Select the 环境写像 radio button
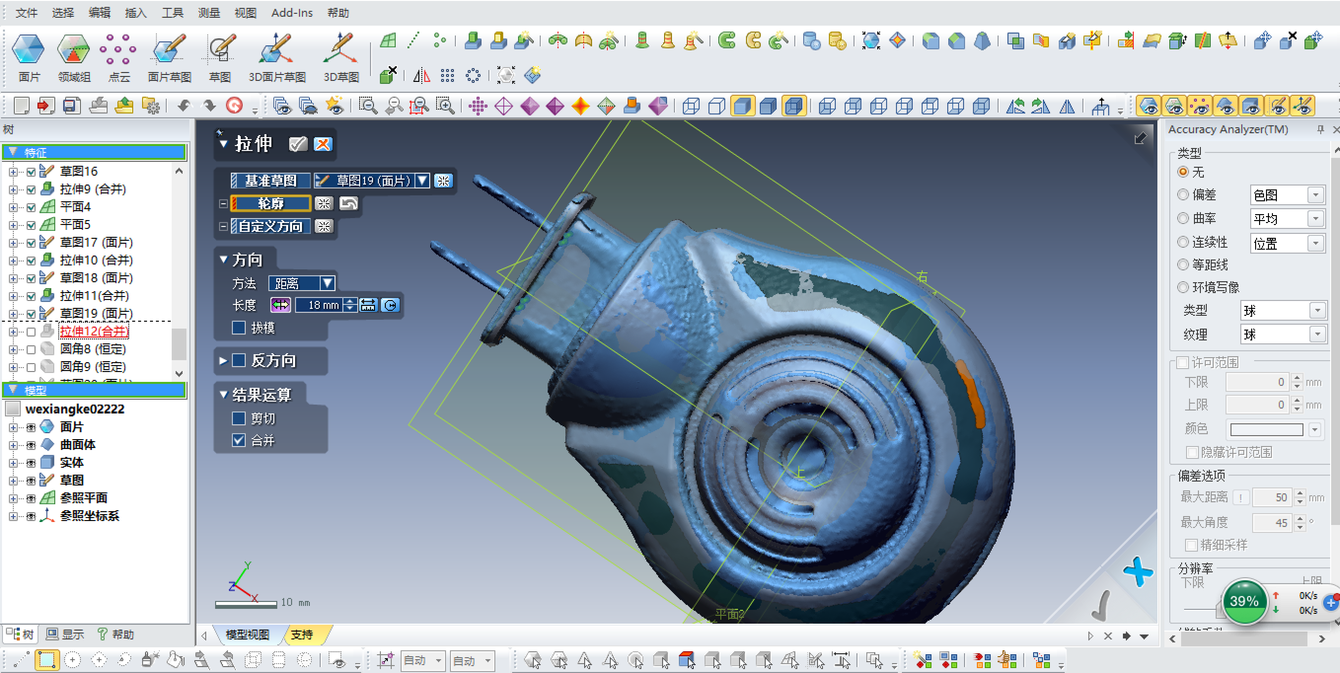Screen dimensions: 1340x673 (1183, 287)
